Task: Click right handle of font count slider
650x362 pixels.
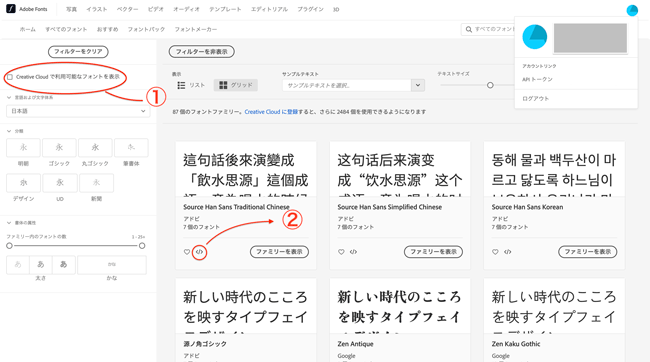Action: 142,246
